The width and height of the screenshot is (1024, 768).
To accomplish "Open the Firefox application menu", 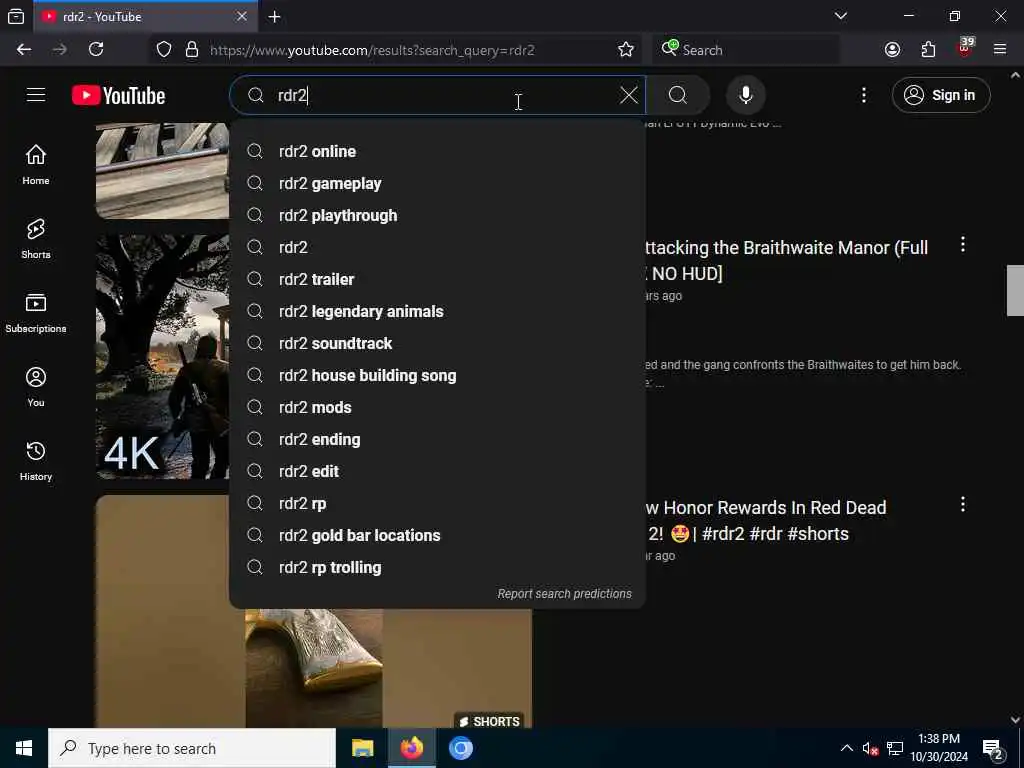I will tap(1000, 50).
